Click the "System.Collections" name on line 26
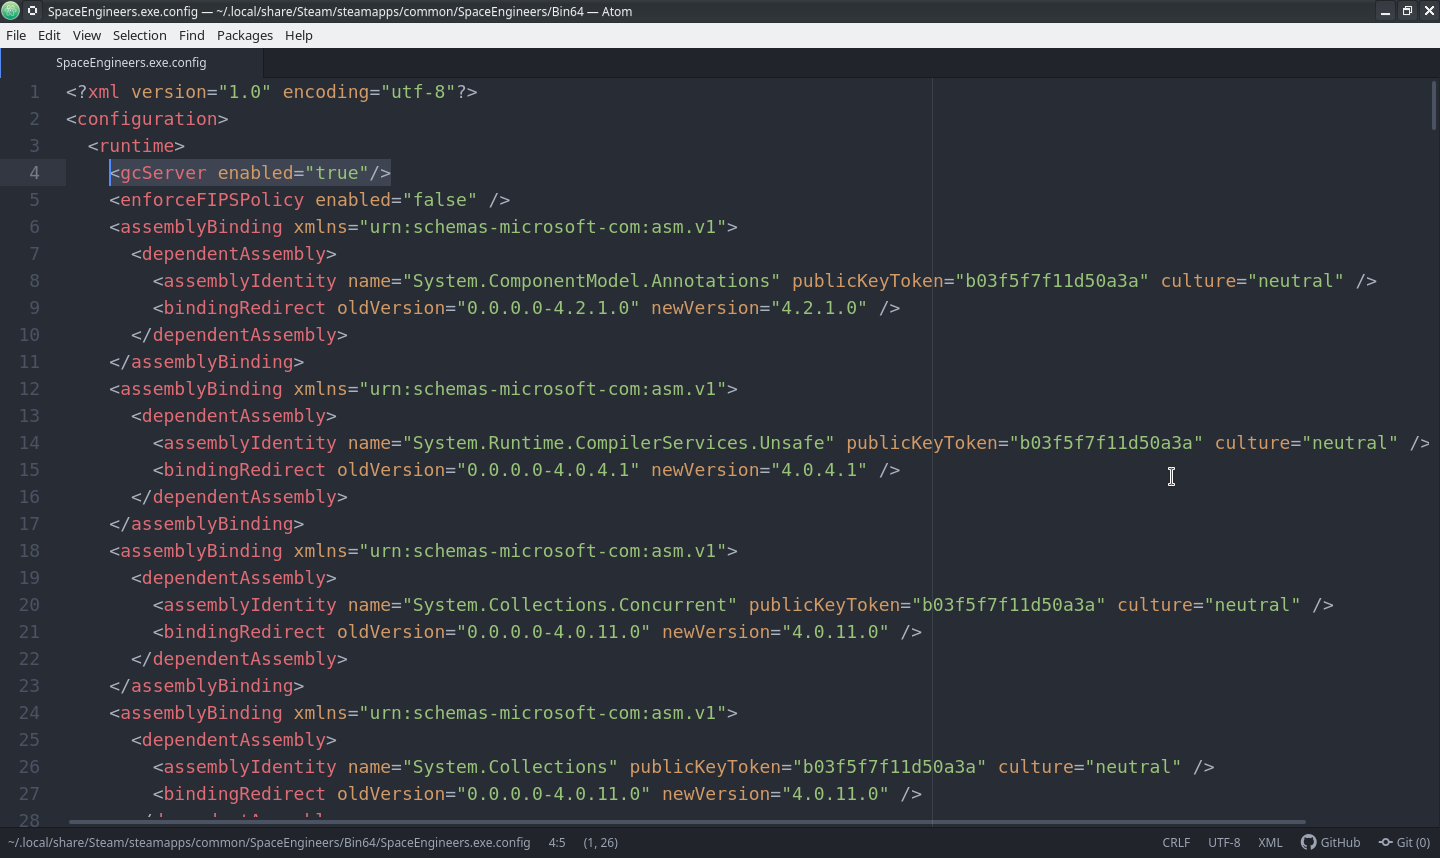Image resolution: width=1440 pixels, height=858 pixels. pyautogui.click(x=510, y=767)
